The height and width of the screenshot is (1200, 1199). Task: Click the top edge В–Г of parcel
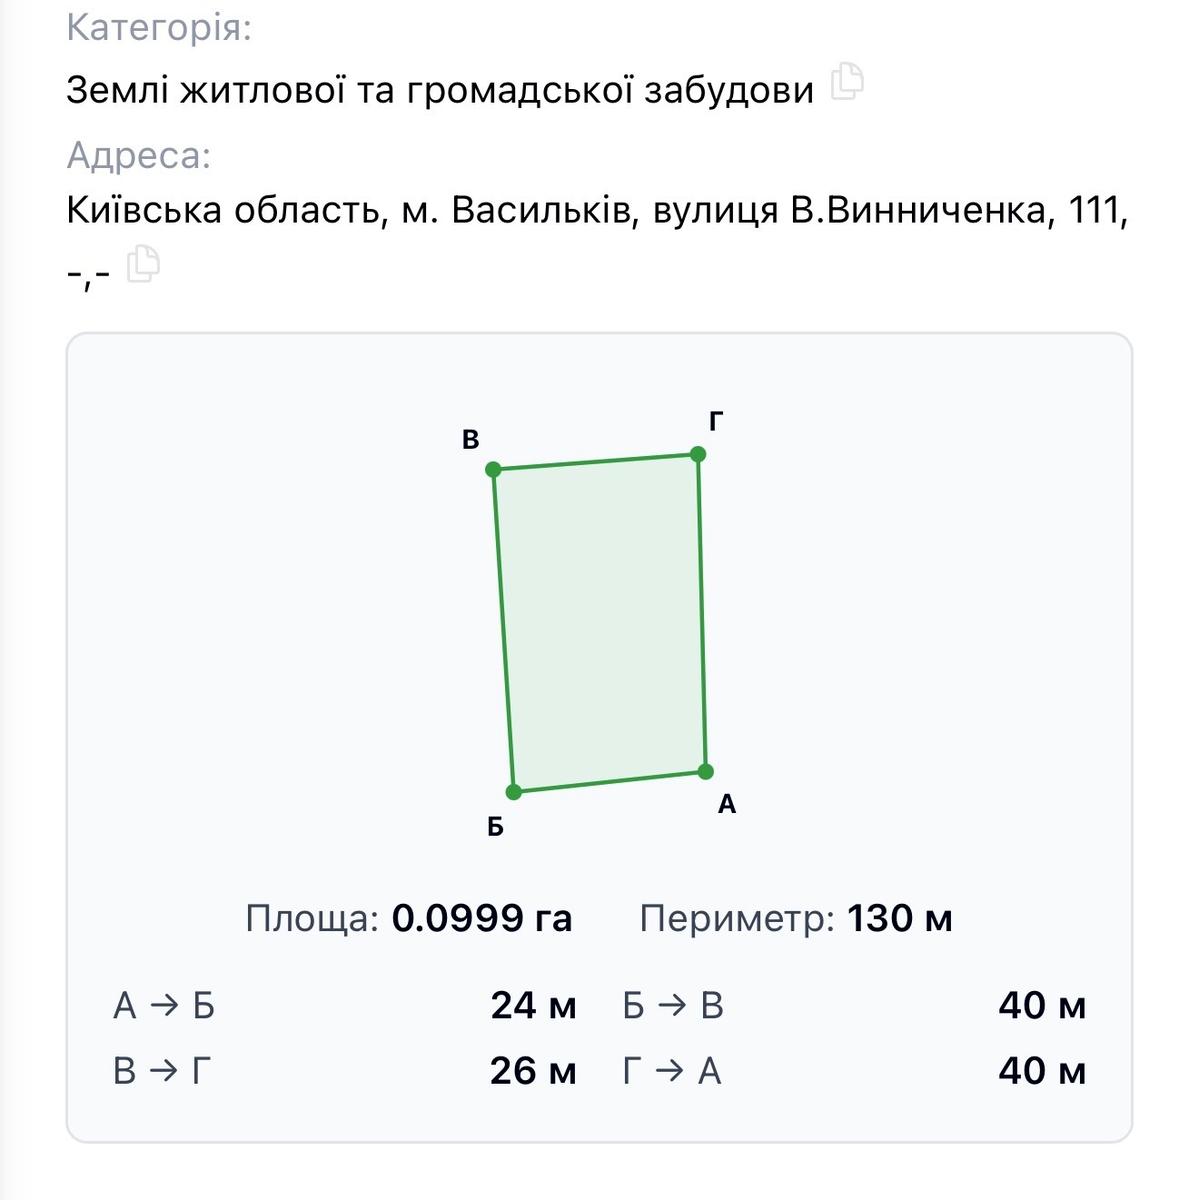596,462
